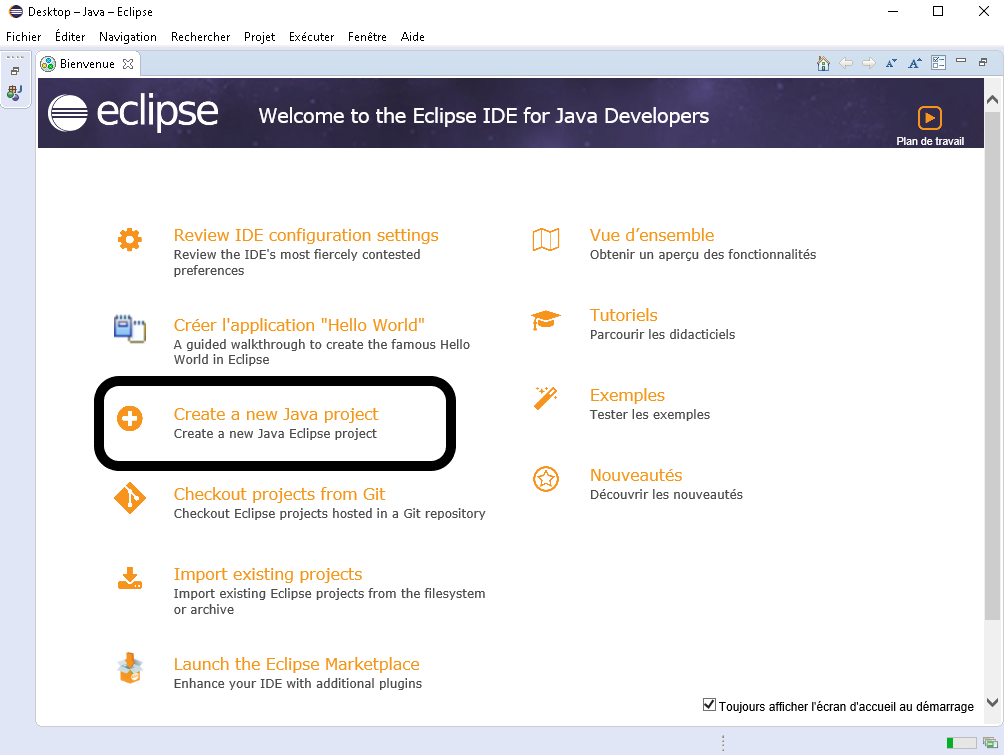
Task: Click the Vue d'ensemble link
Action: pos(652,235)
